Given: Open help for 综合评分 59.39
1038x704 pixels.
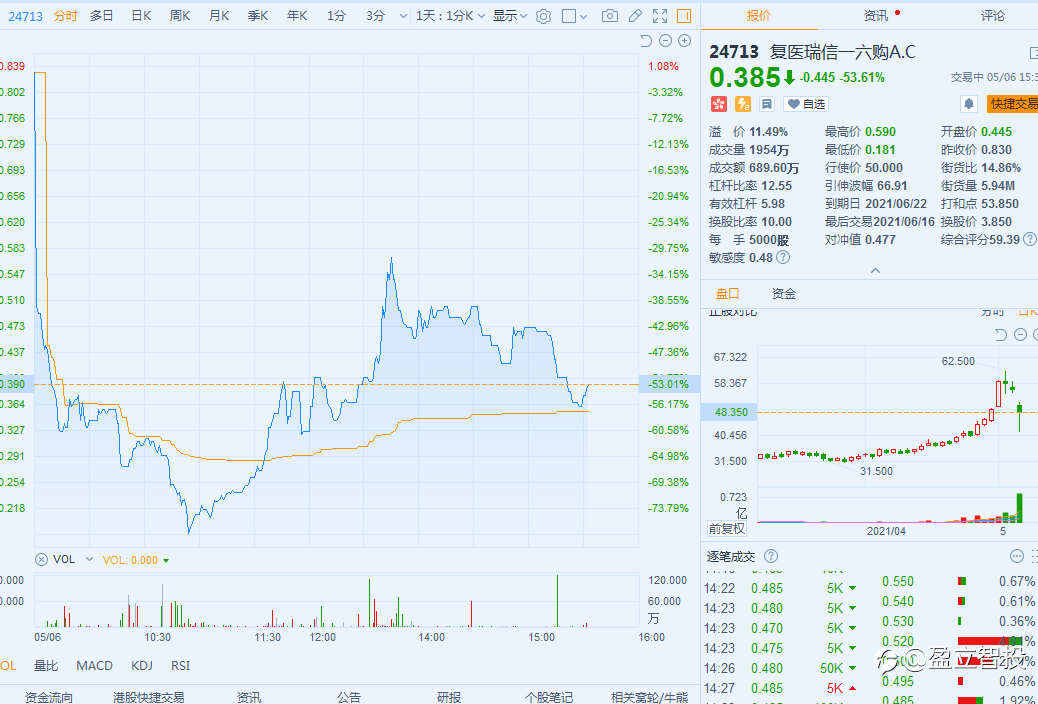Looking at the screenshot, I should tap(1029, 239).
